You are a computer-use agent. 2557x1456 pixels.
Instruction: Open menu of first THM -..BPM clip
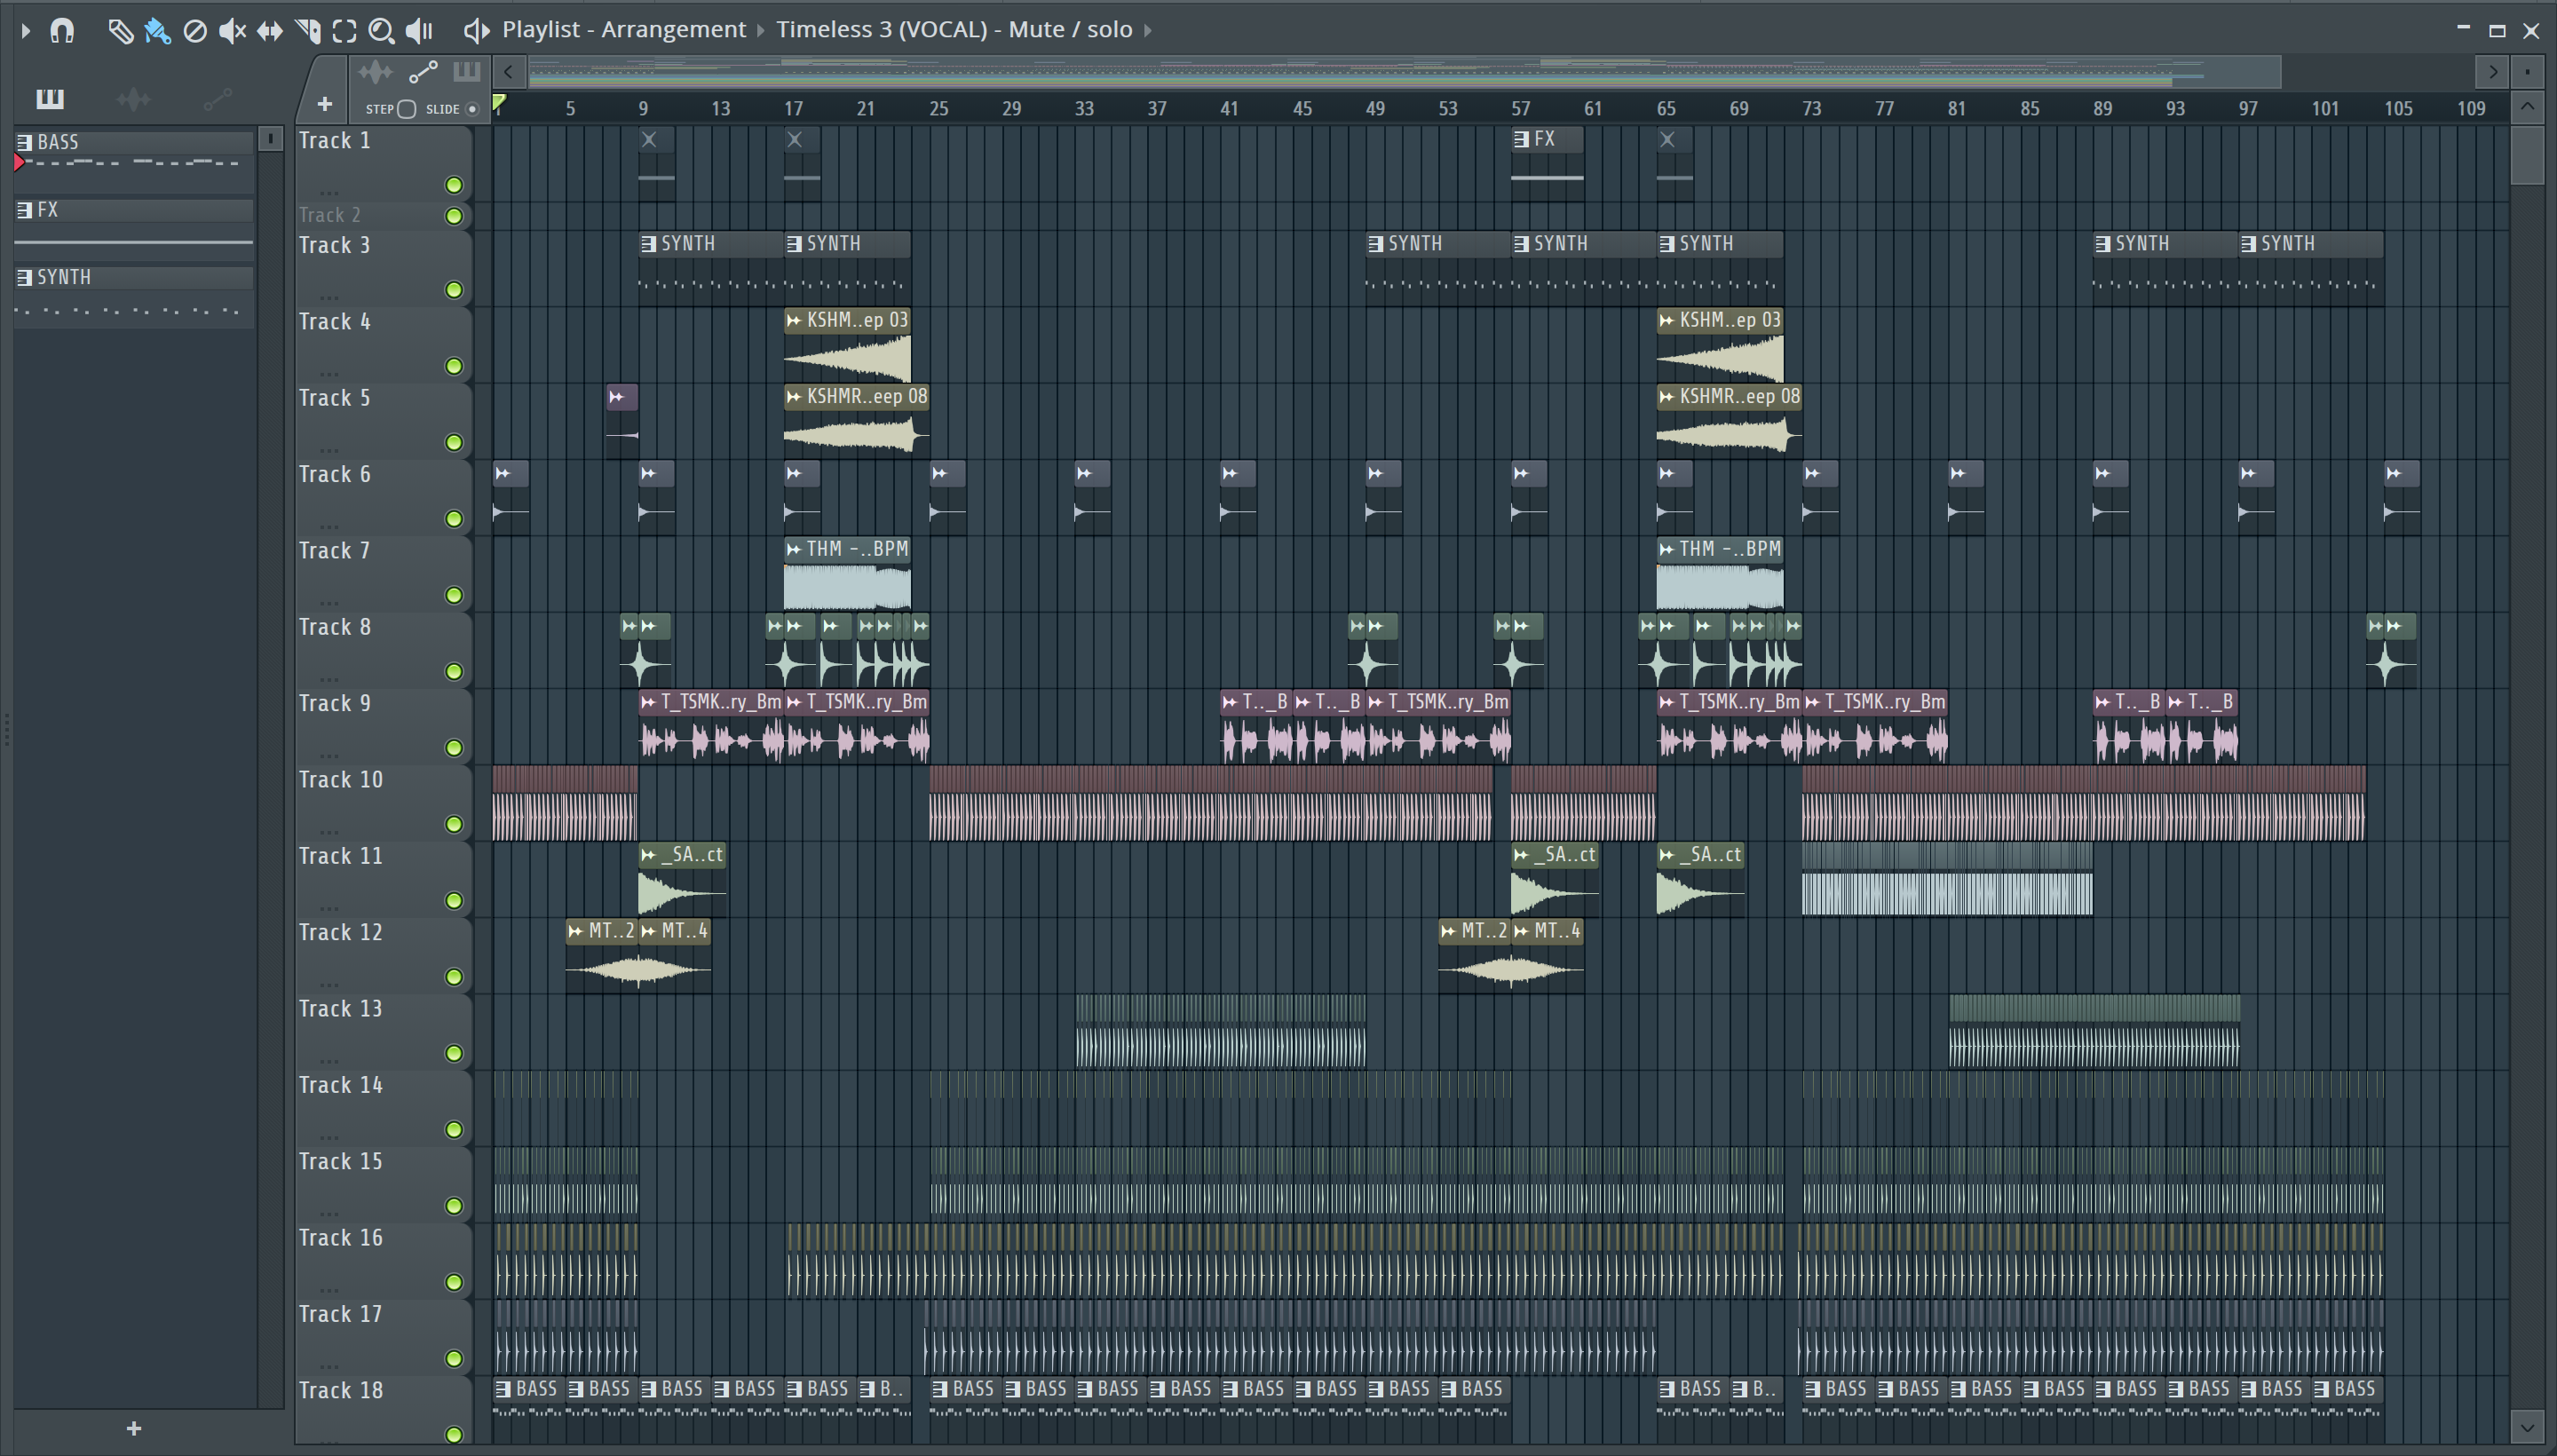point(794,549)
